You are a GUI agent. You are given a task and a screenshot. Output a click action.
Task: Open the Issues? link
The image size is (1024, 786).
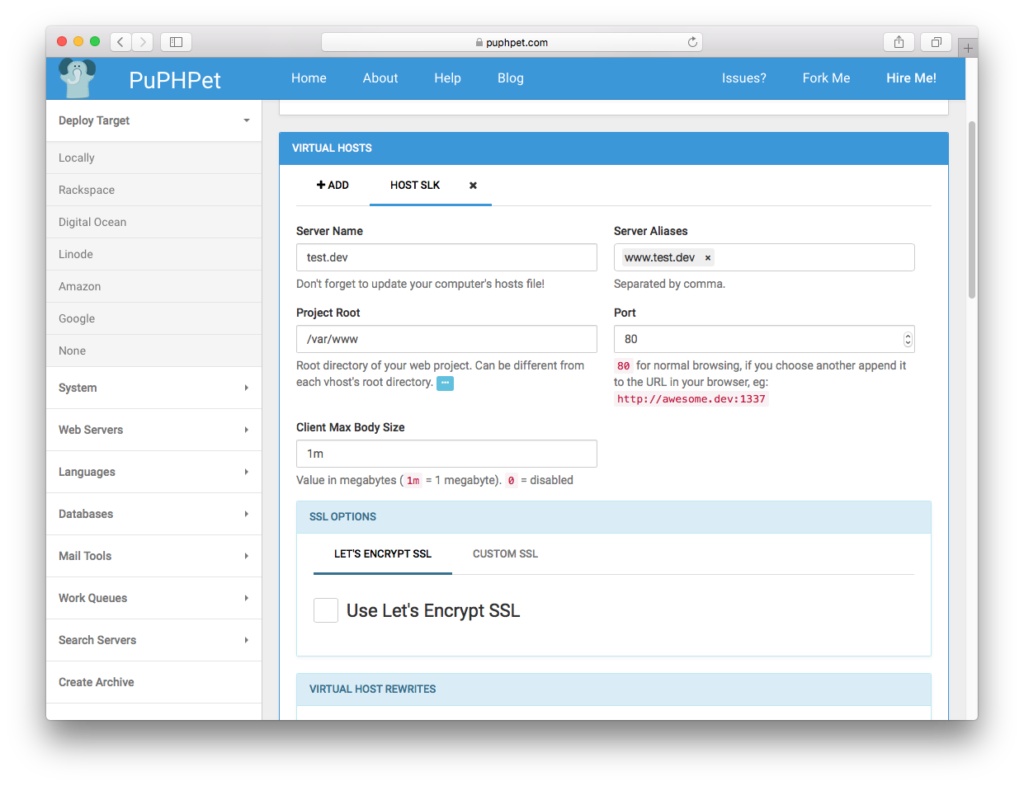click(744, 78)
